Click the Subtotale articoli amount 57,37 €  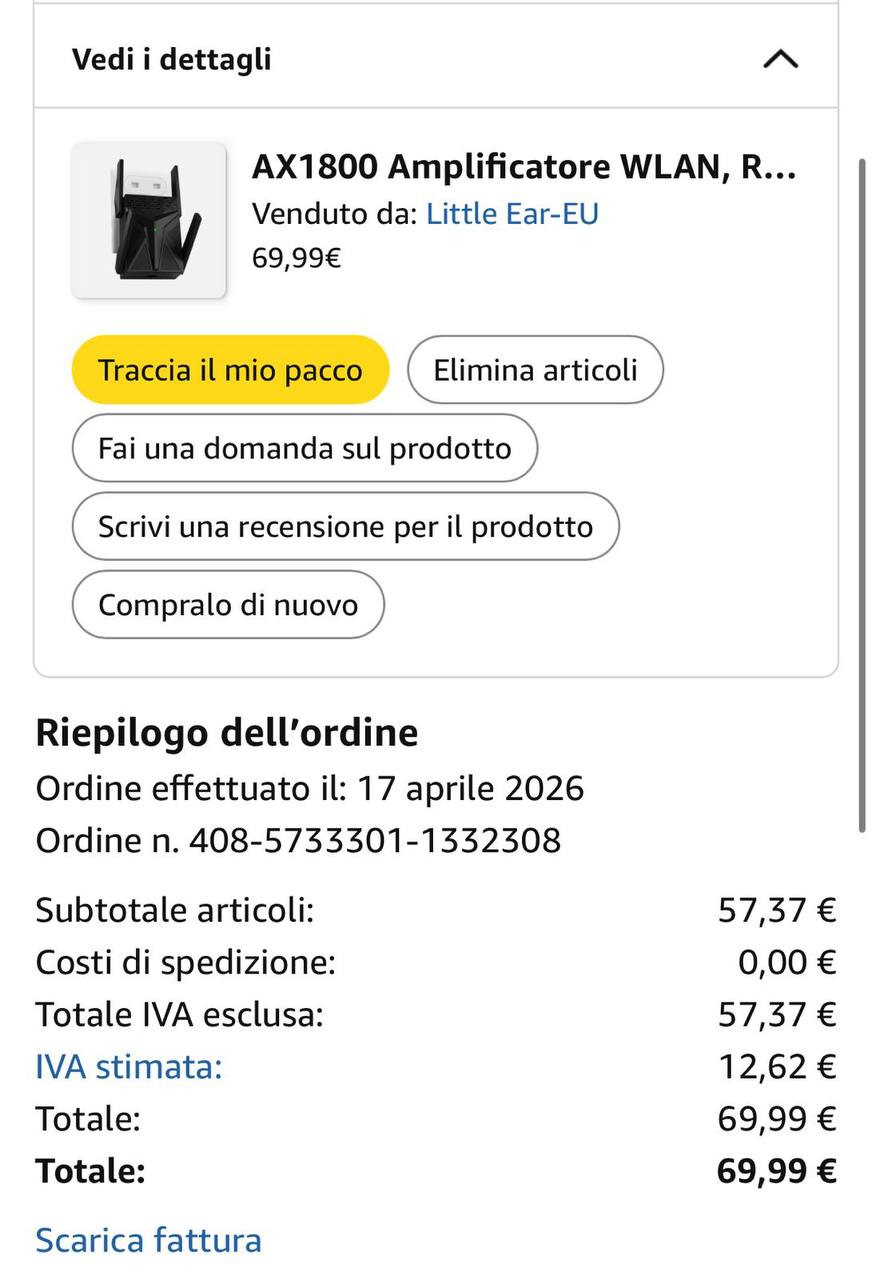(777, 910)
